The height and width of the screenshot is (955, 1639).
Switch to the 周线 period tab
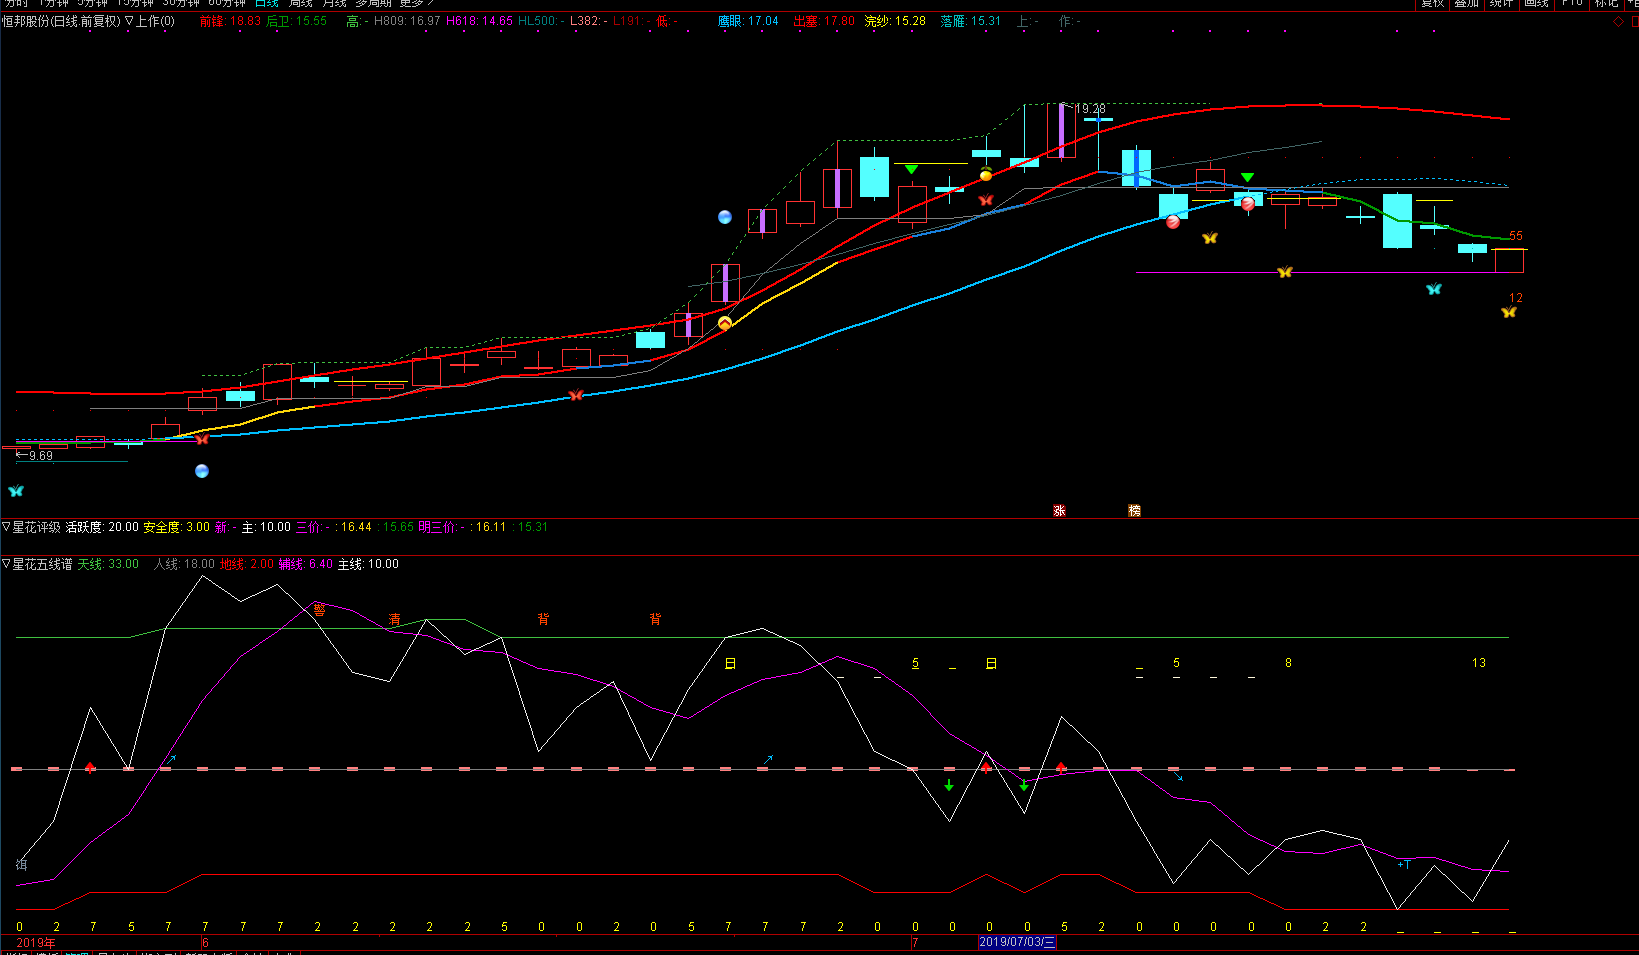point(300,4)
